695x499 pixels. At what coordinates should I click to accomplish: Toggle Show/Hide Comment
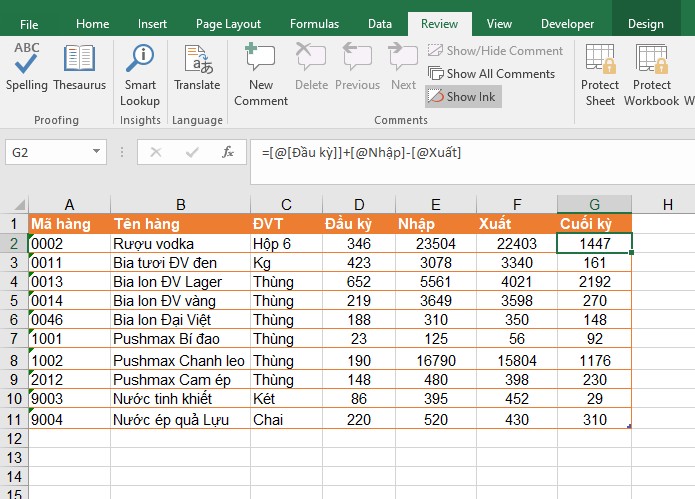[495, 50]
